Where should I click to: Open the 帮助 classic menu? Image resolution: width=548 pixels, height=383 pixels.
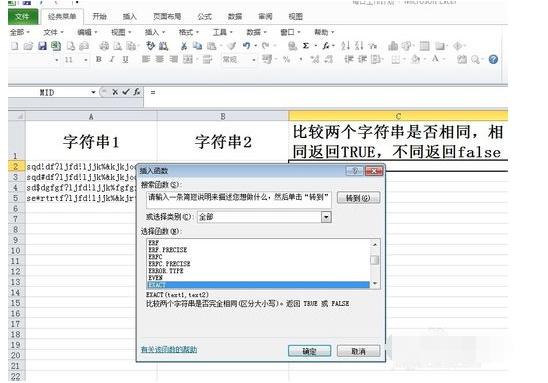324,32
